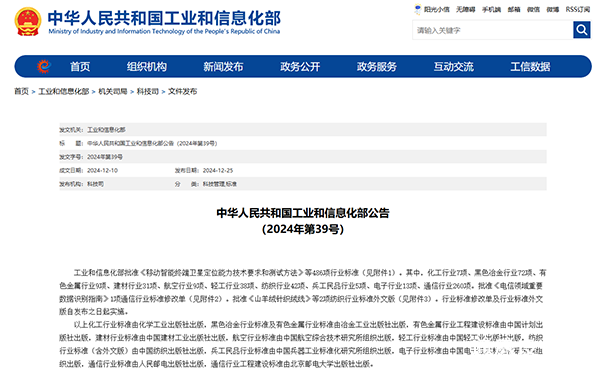Click the 标题 row announcement title text

152,143
